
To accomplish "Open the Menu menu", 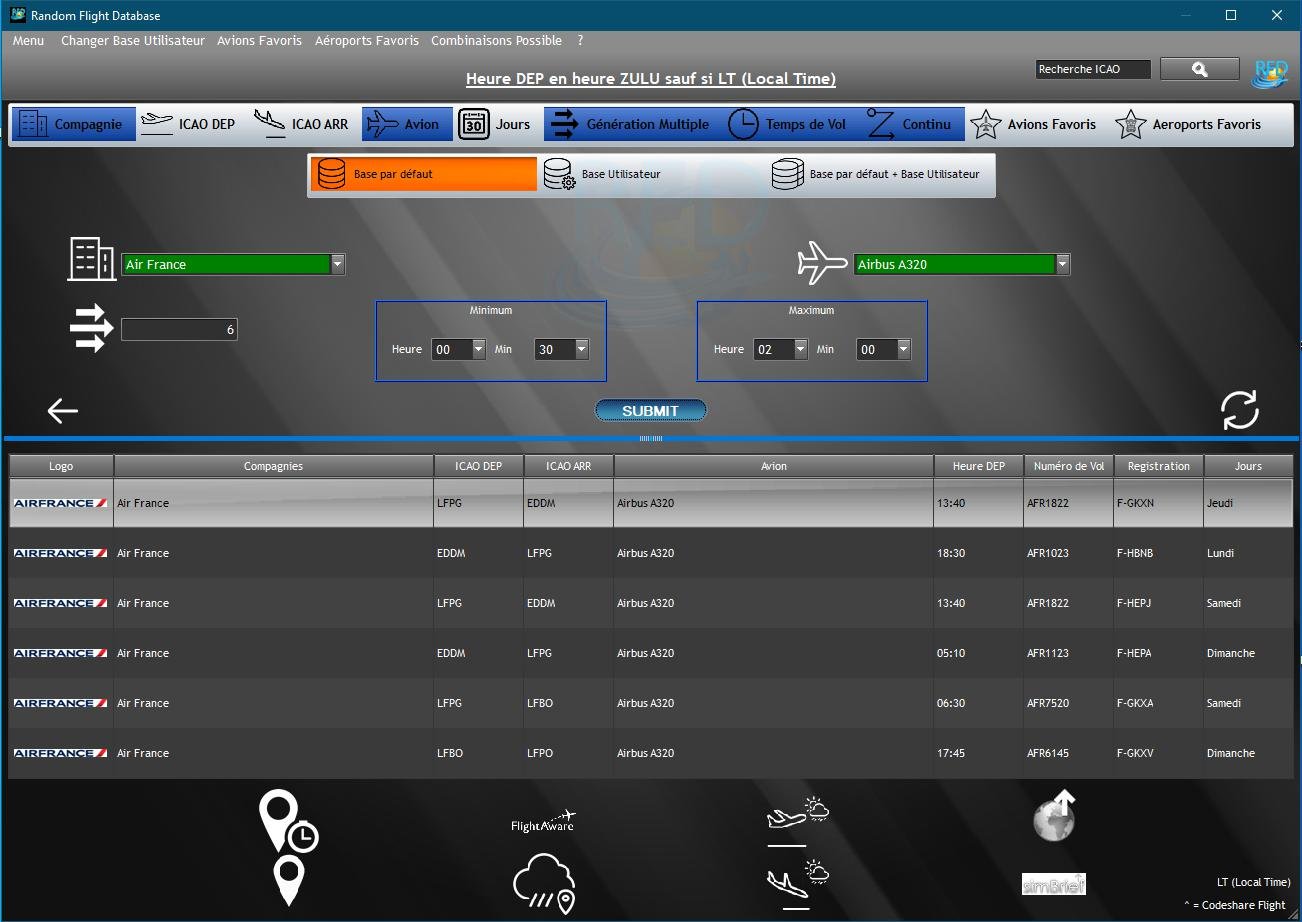I will click(28, 41).
